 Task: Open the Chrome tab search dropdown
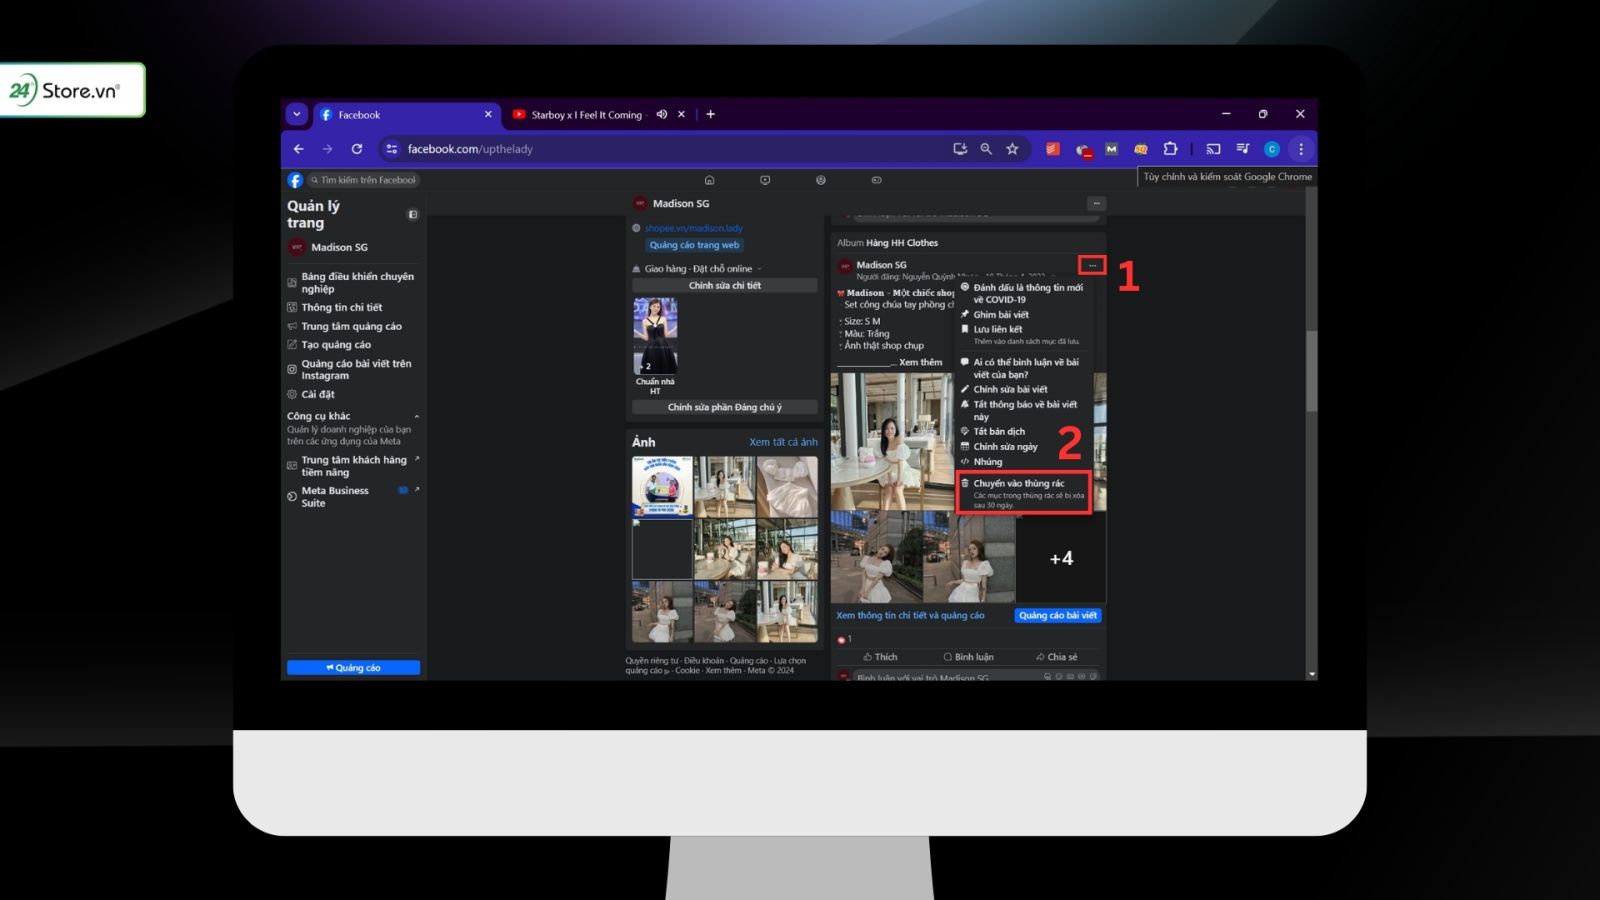point(296,114)
